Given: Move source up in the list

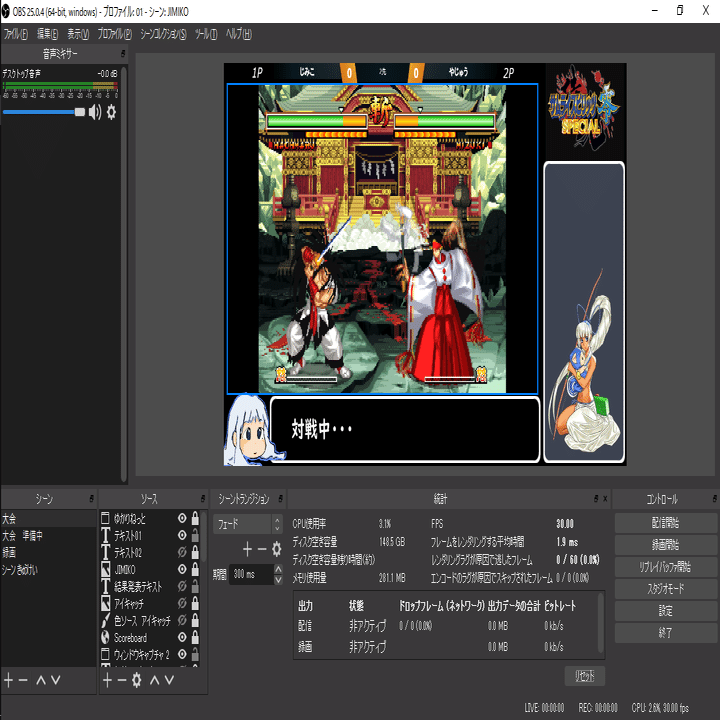Looking at the screenshot, I should [x=154, y=680].
